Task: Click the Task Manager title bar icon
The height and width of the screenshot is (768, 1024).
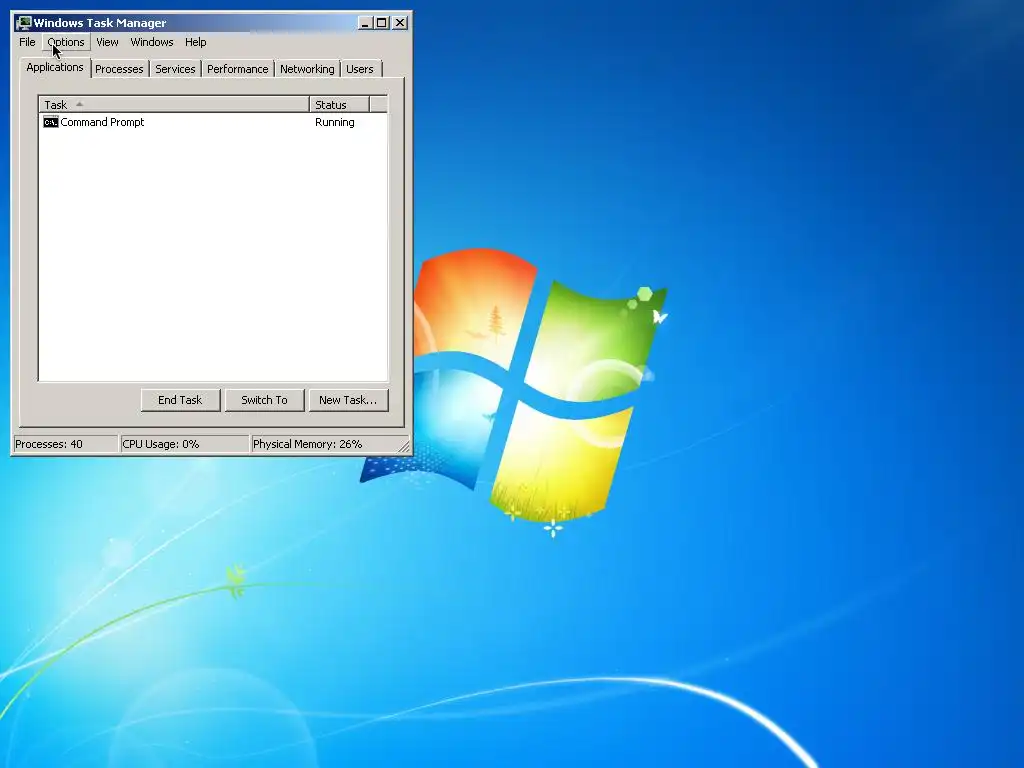Action: (24, 23)
